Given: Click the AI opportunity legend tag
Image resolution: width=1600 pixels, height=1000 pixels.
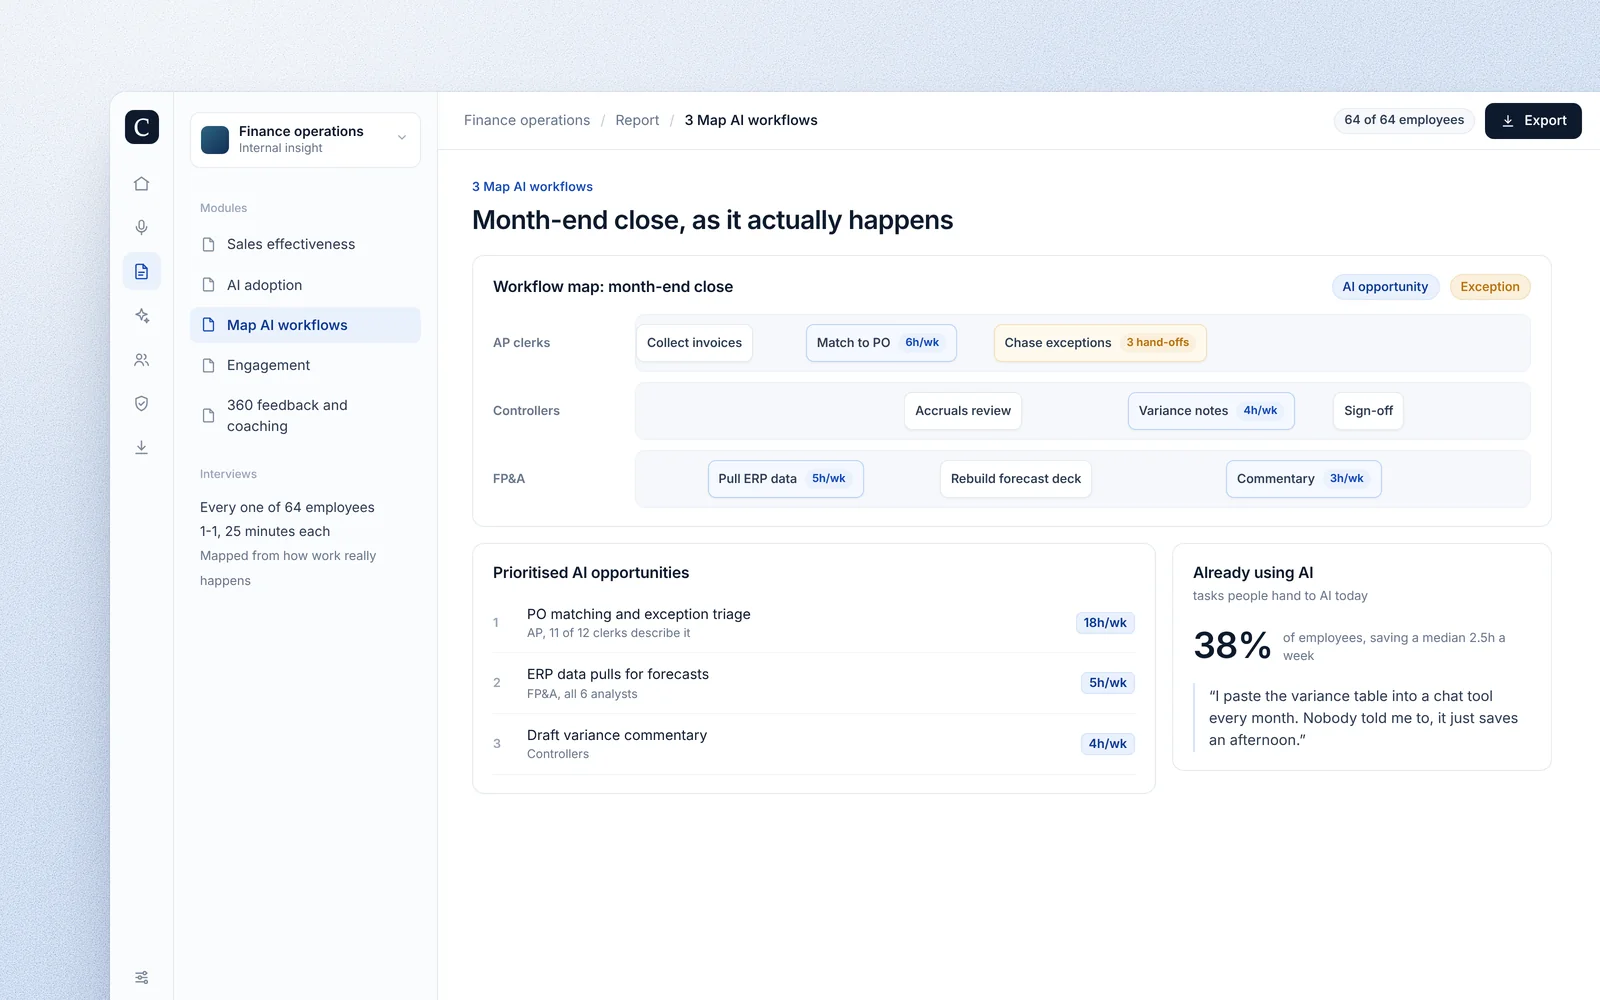Looking at the screenshot, I should (1385, 287).
